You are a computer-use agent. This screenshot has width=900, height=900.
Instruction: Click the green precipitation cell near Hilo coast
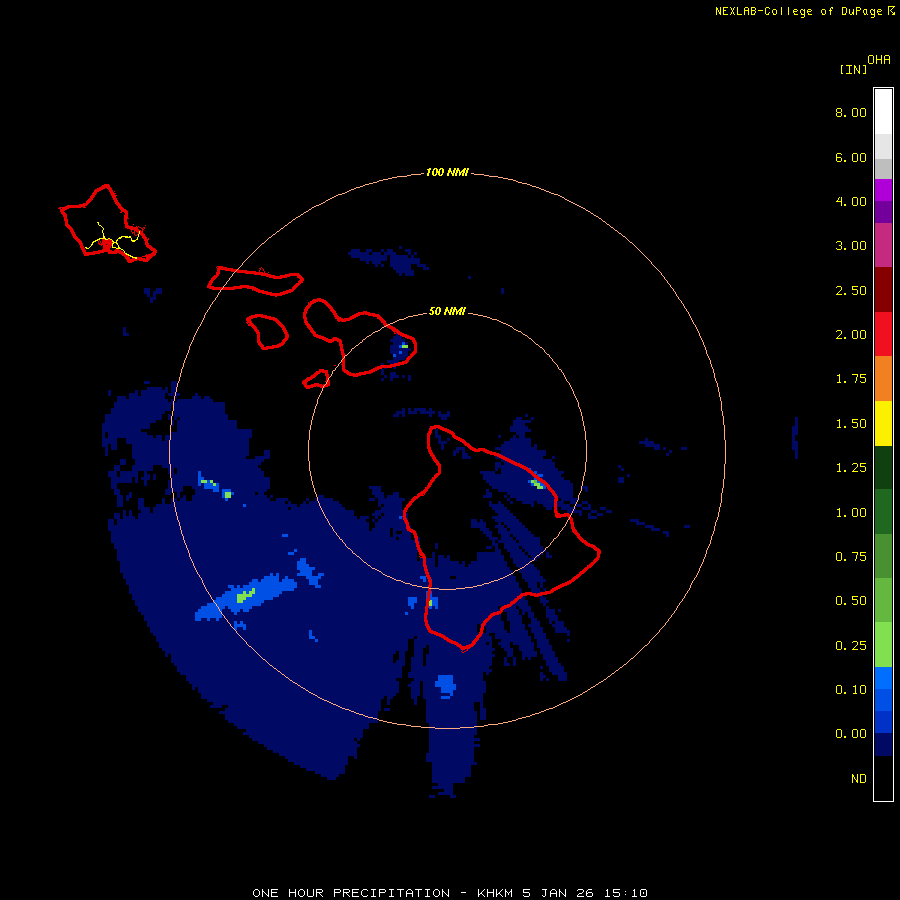pyautogui.click(x=537, y=483)
